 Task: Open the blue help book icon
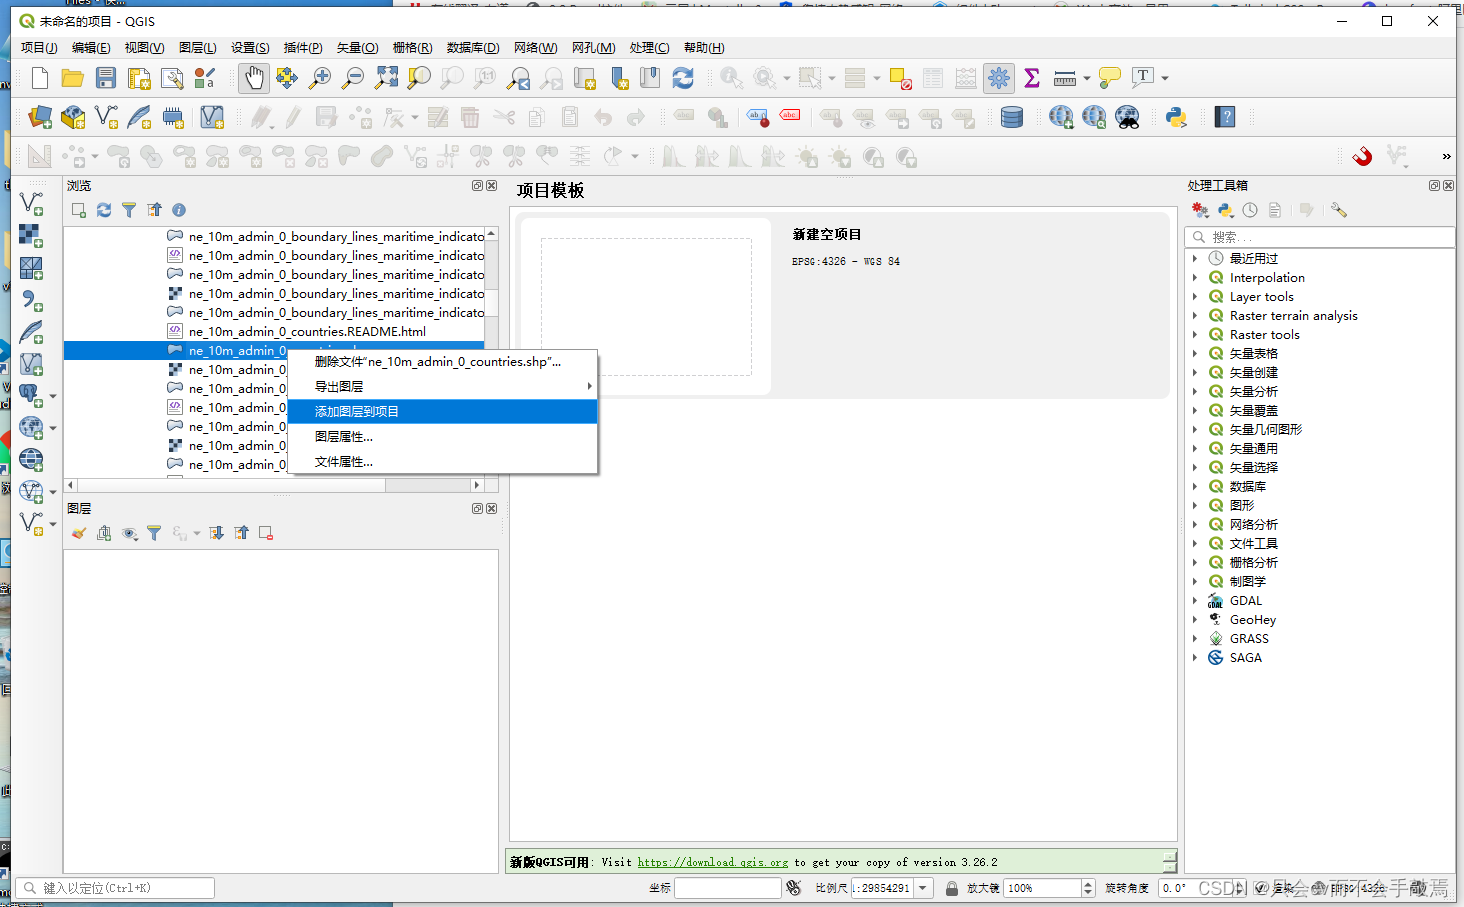[x=1225, y=118]
